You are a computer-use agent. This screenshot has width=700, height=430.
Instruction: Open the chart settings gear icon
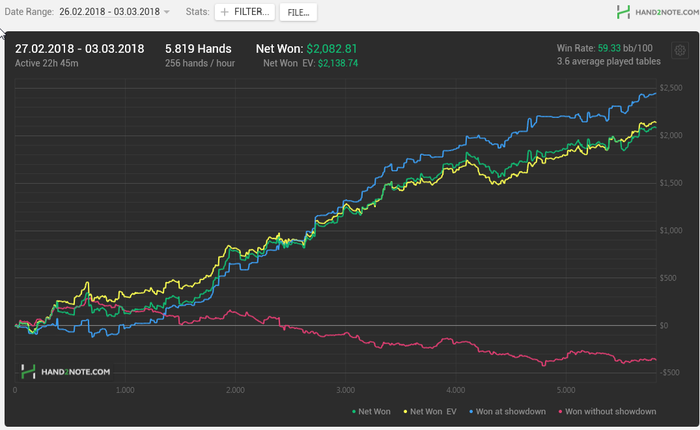pyautogui.click(x=680, y=50)
